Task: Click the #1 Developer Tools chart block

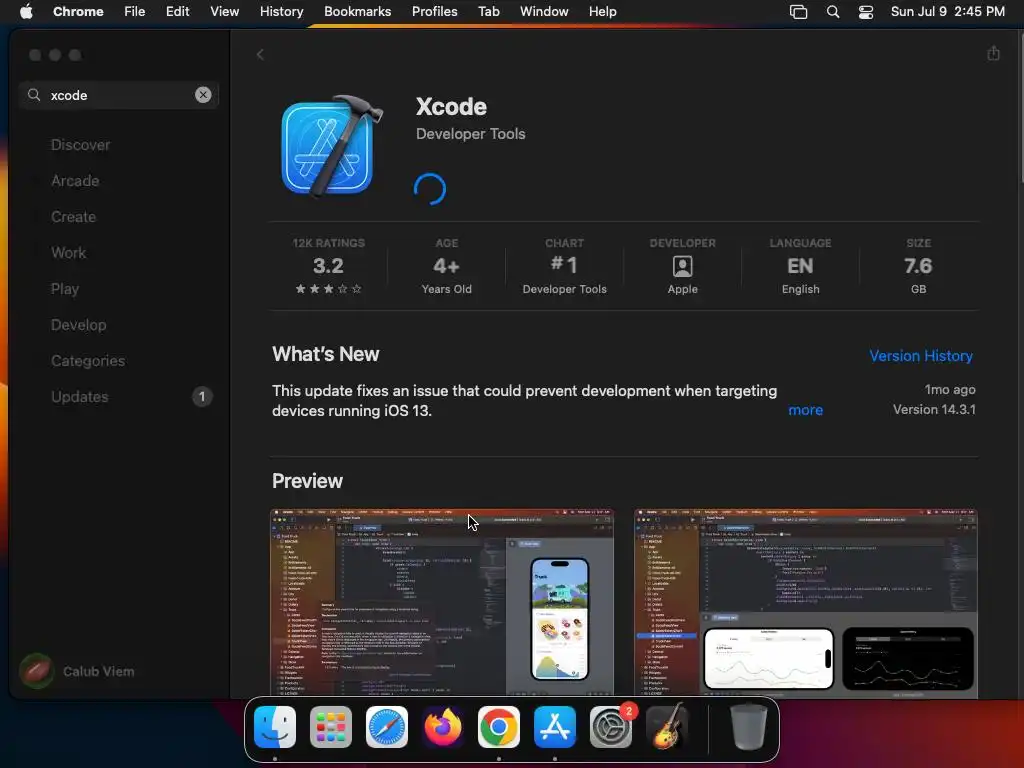Action: click(x=564, y=266)
